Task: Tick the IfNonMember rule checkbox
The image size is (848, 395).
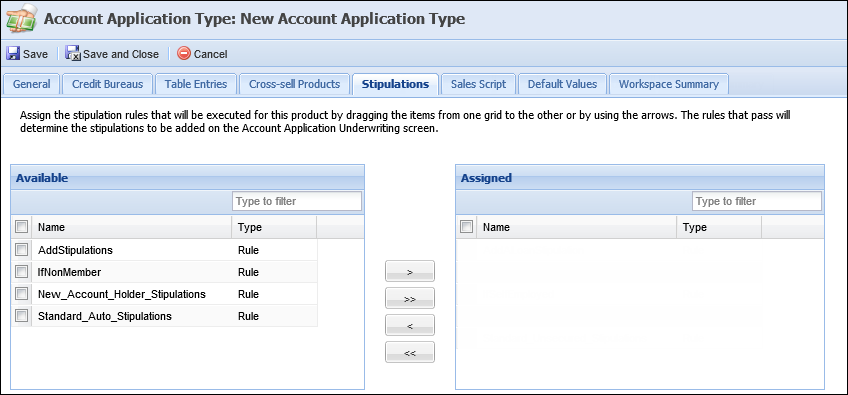Action: (x=22, y=272)
